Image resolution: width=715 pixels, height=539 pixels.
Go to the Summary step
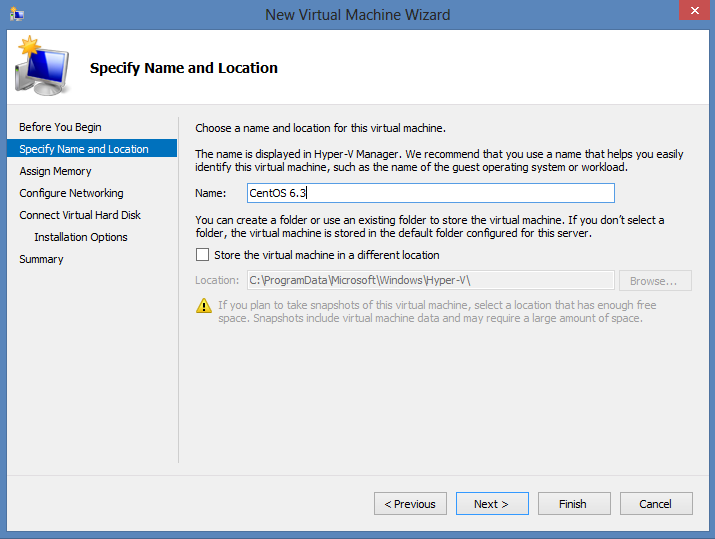click(41, 259)
